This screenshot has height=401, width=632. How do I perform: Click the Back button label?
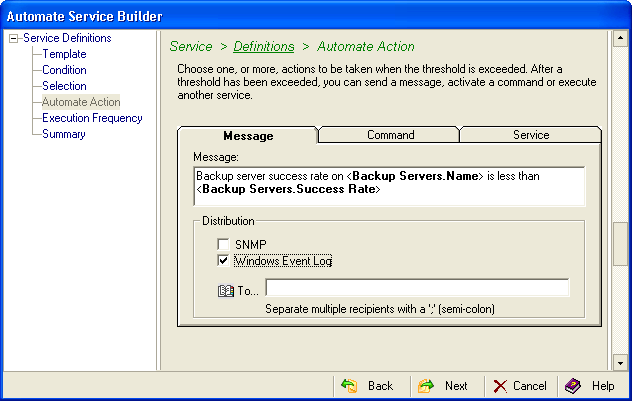(x=380, y=386)
